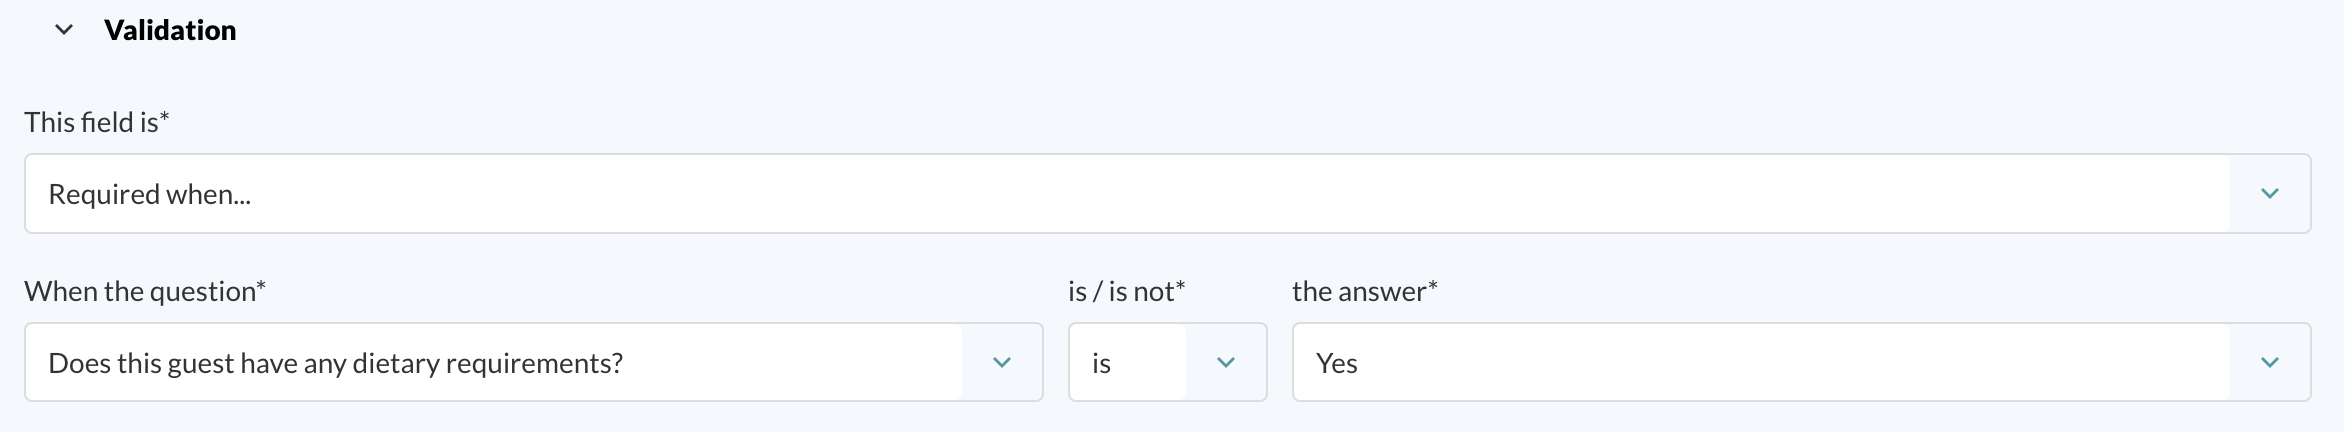
Task: Click chevron icon beside dietary requirements question
Action: [1002, 362]
